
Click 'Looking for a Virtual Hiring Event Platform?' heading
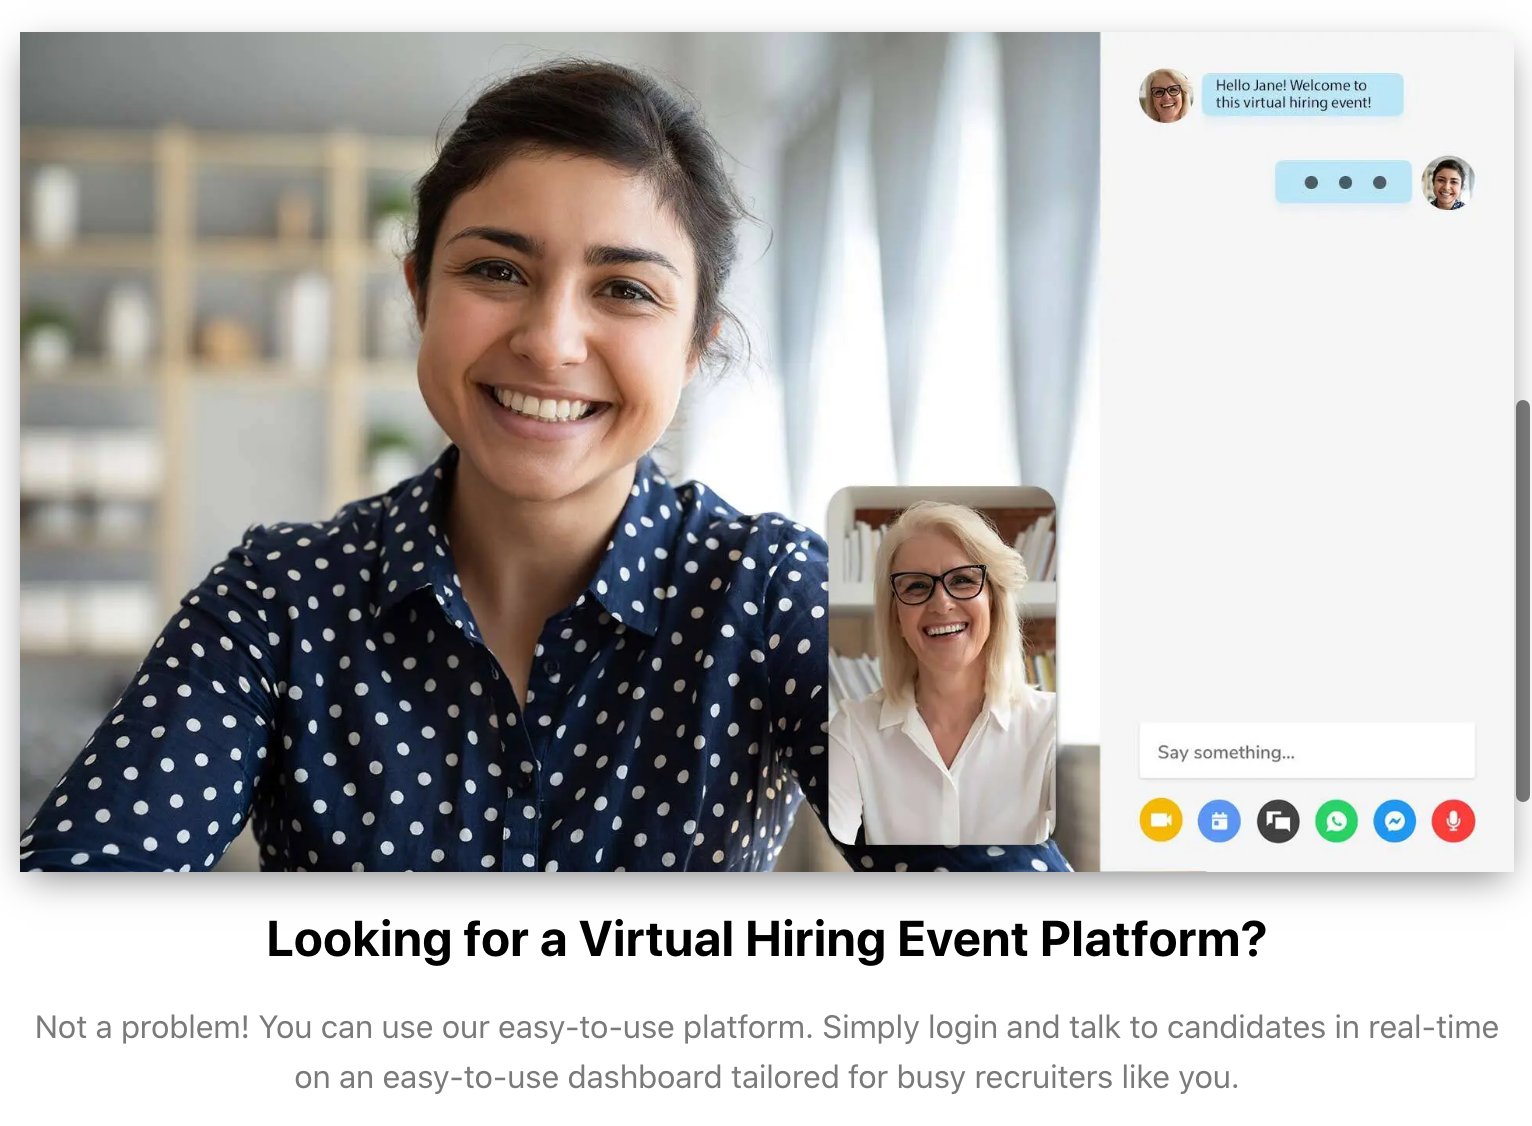(767, 940)
